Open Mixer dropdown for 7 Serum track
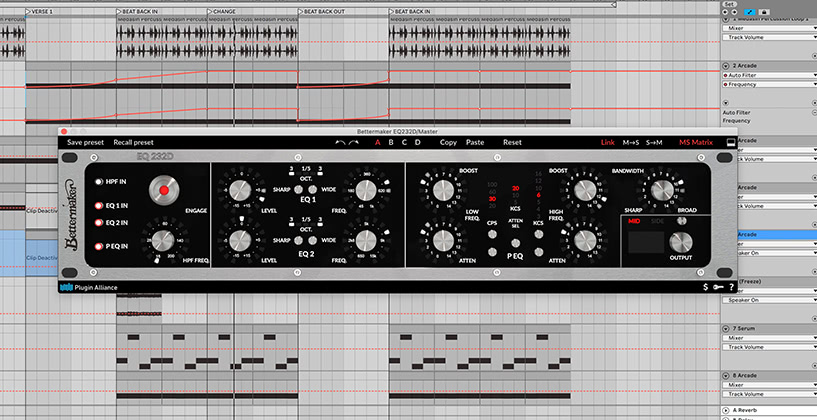Screen dimensions: 817x420 click(x=770, y=338)
